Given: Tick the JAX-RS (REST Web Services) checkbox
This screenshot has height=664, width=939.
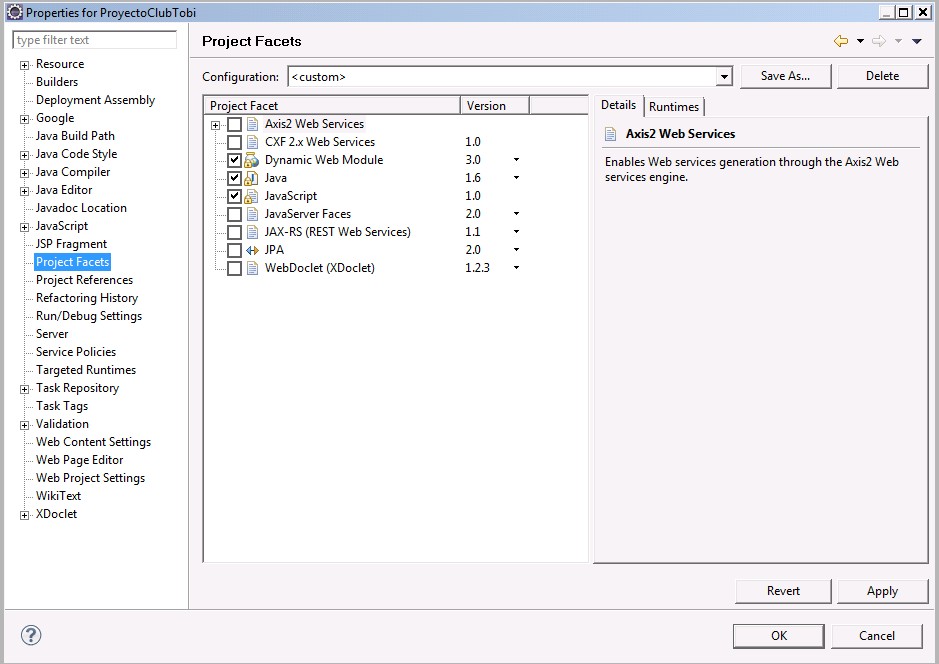Looking at the screenshot, I should (x=234, y=232).
